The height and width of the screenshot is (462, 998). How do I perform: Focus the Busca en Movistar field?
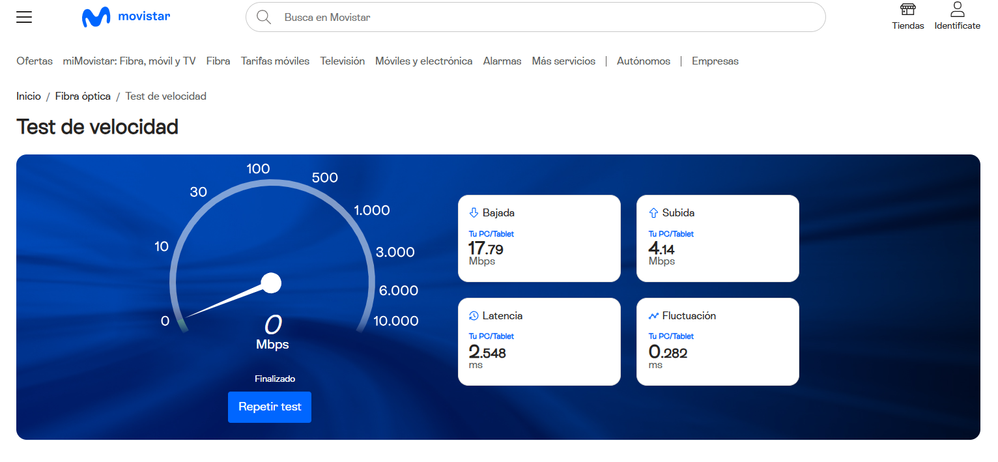[x=540, y=17]
